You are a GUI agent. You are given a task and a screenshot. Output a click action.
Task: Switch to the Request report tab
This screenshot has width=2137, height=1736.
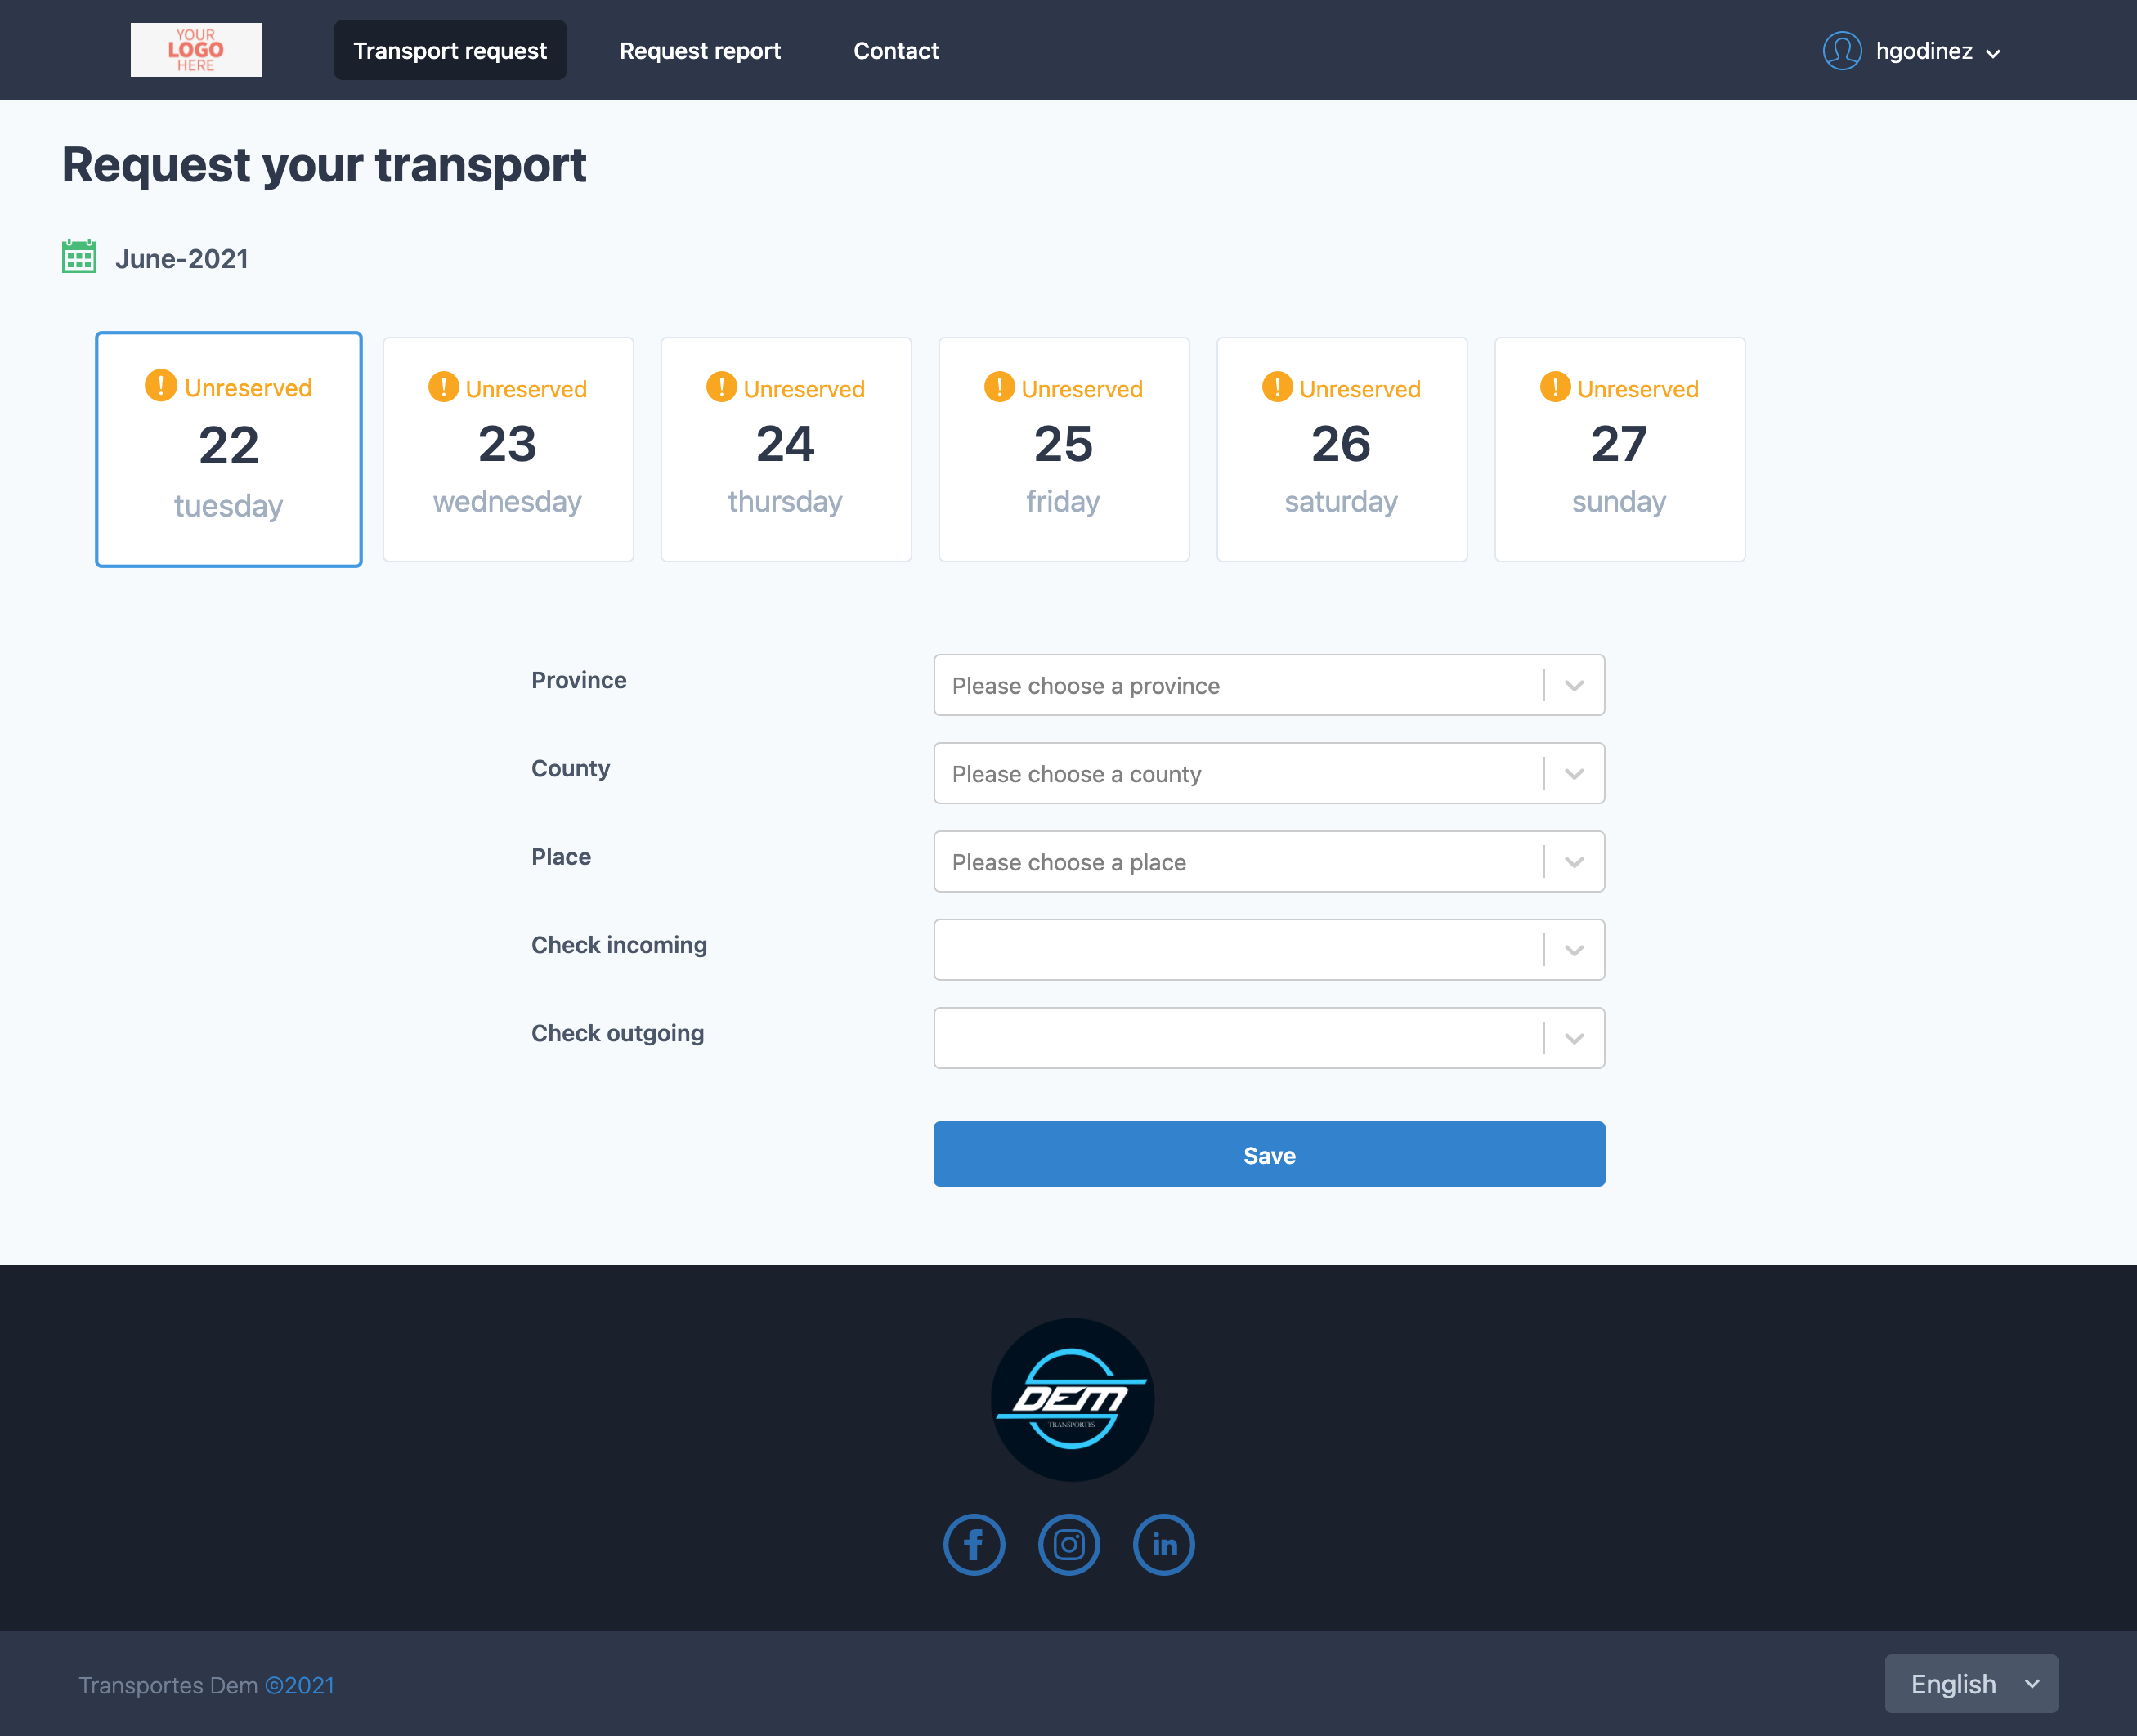[x=700, y=50]
